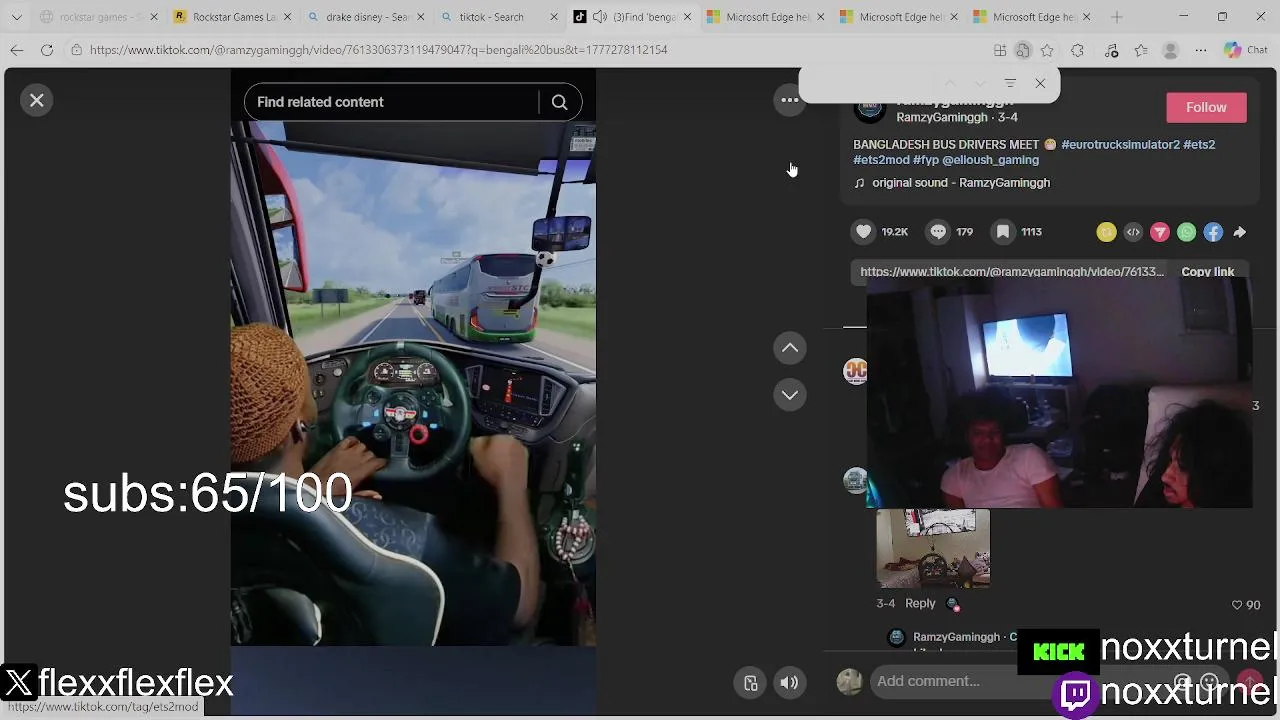Click the search magnifier in Find related content
Screen dimensions: 1280x720
click(559, 102)
